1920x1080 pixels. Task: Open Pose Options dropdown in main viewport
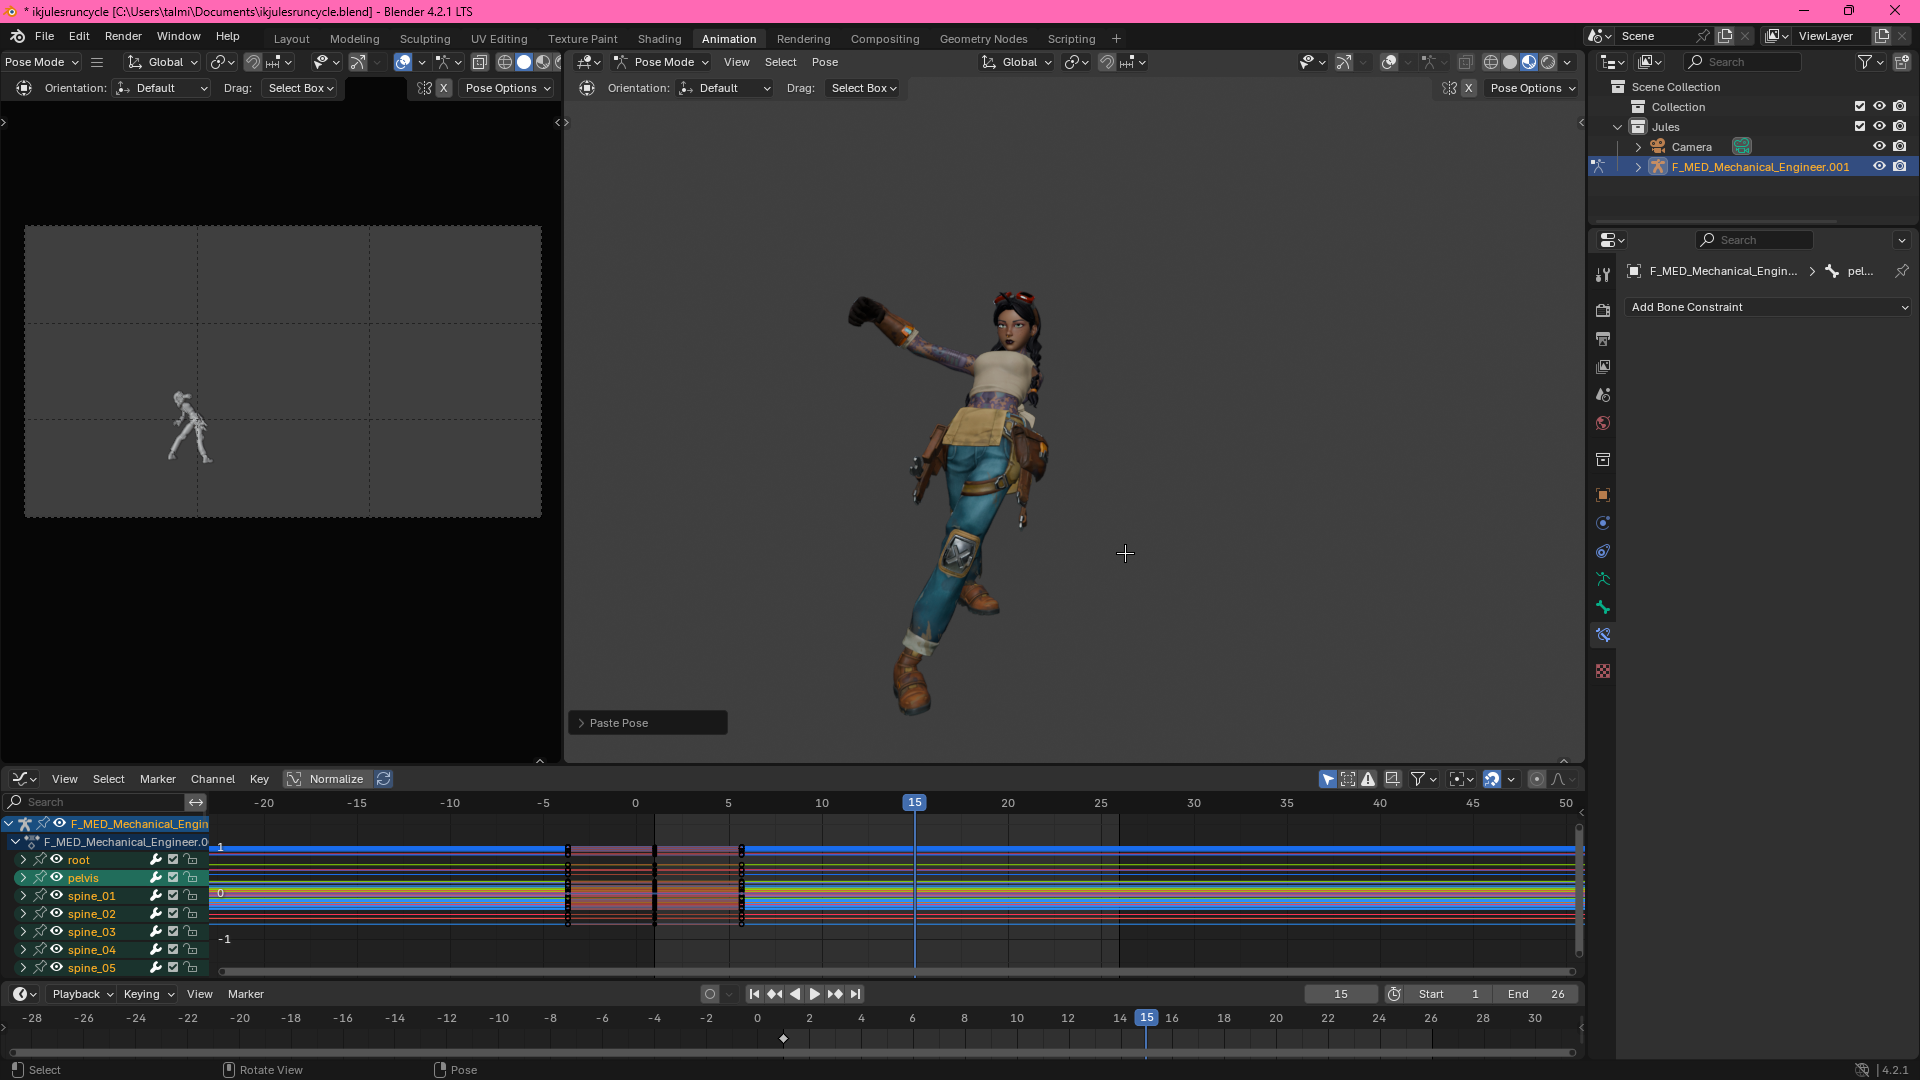[x=1532, y=88]
